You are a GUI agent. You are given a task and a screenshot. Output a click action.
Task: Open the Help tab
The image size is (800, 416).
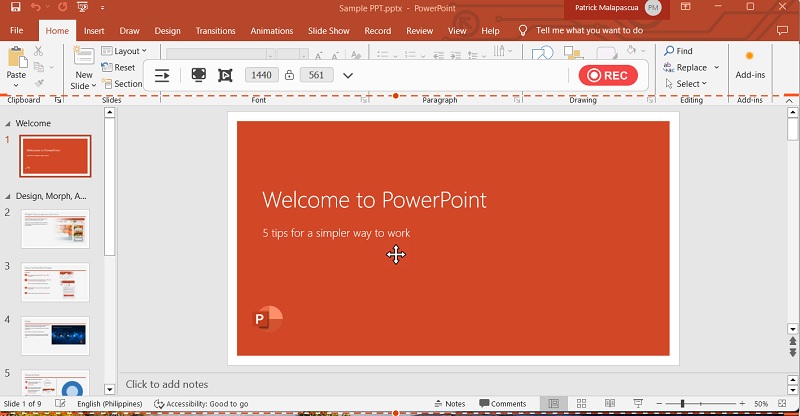coord(490,31)
